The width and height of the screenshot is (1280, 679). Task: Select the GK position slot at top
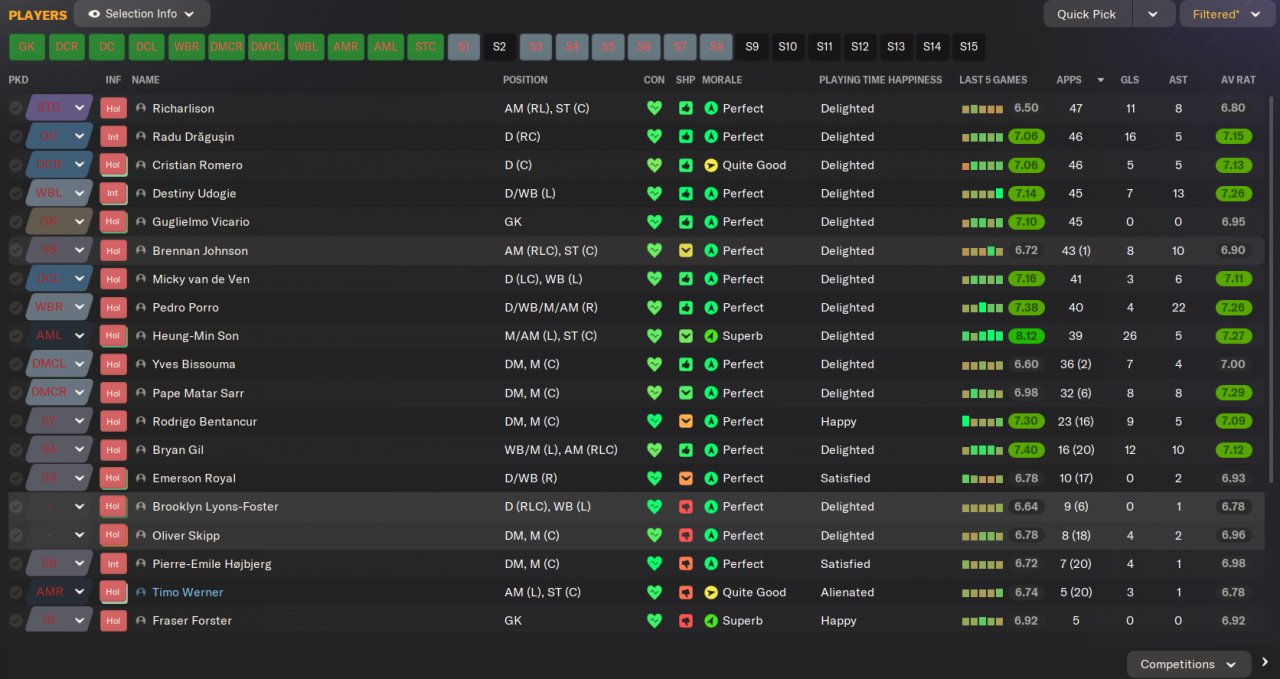pos(27,47)
